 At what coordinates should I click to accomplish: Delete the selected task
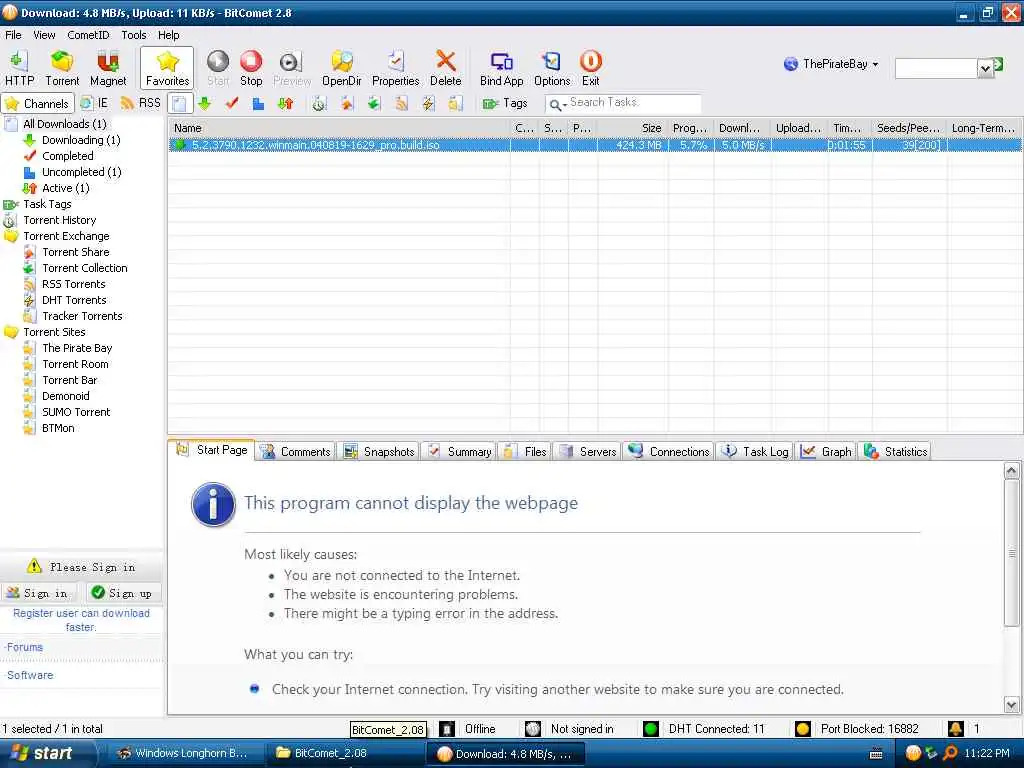445,68
